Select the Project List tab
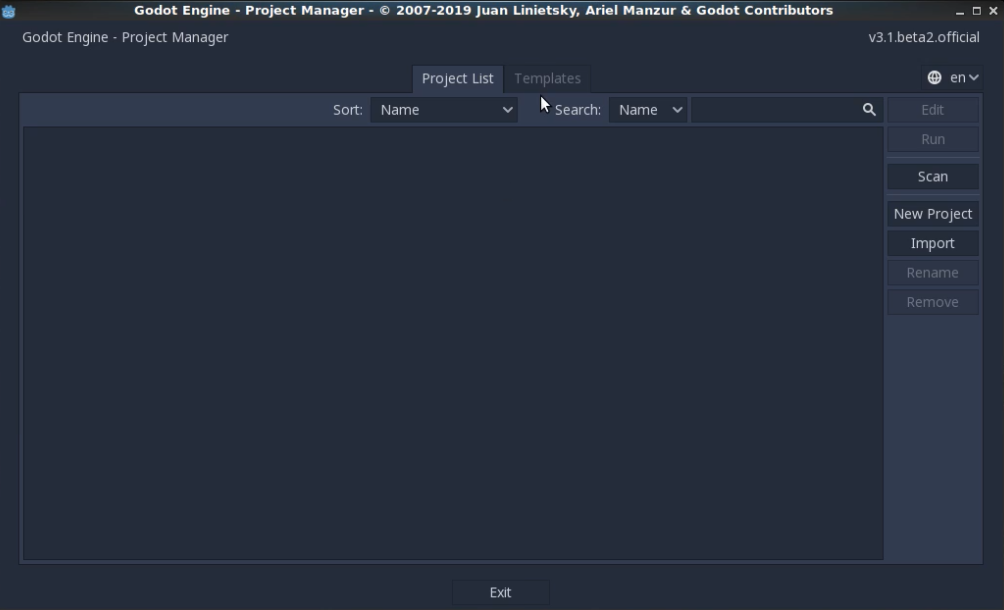This screenshot has height=610, width=1004. 457,78
